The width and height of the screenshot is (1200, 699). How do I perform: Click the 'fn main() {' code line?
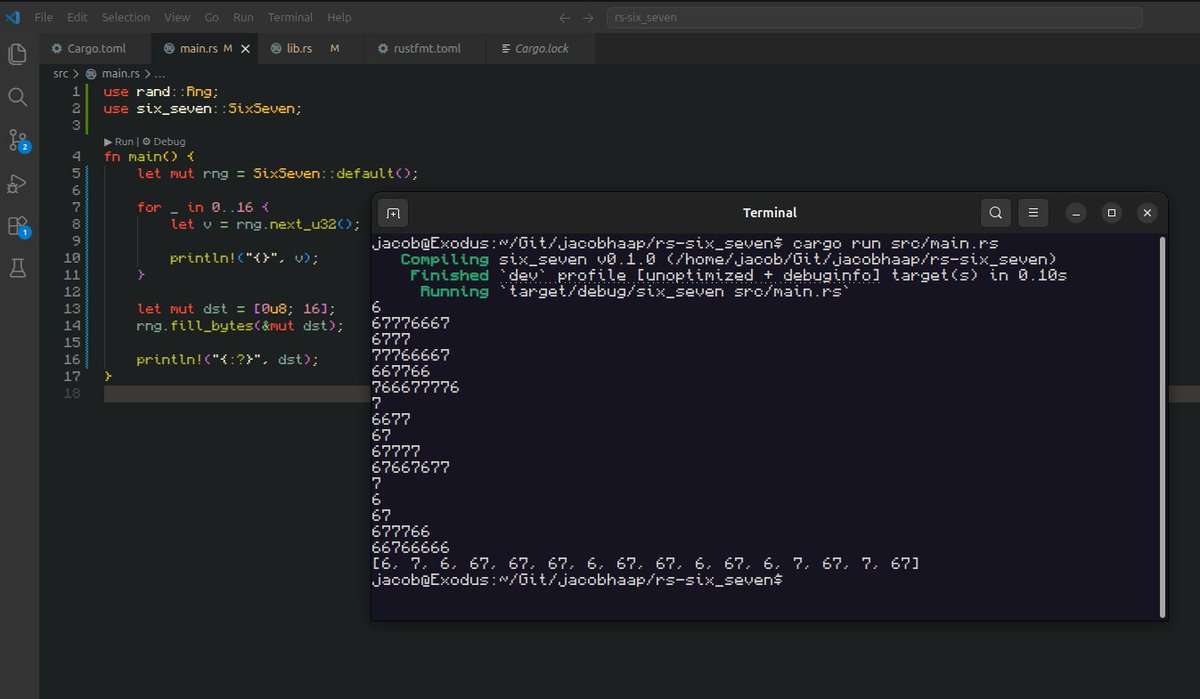click(149, 157)
